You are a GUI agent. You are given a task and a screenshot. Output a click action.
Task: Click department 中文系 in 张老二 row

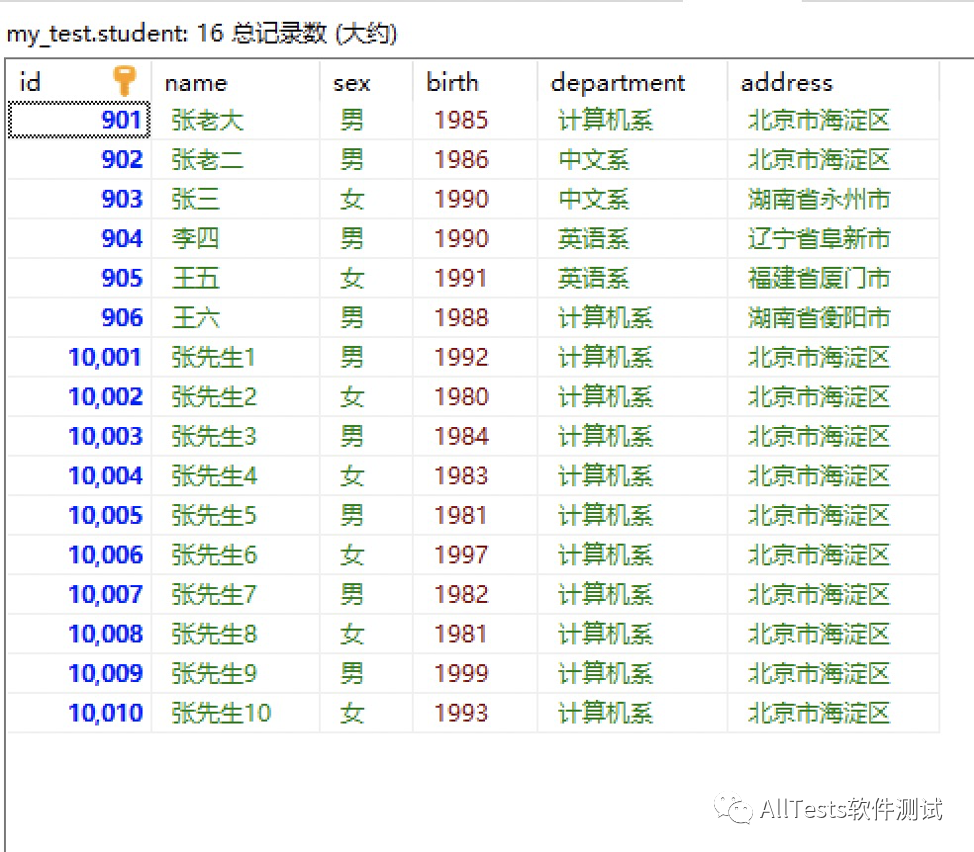tap(632, 160)
